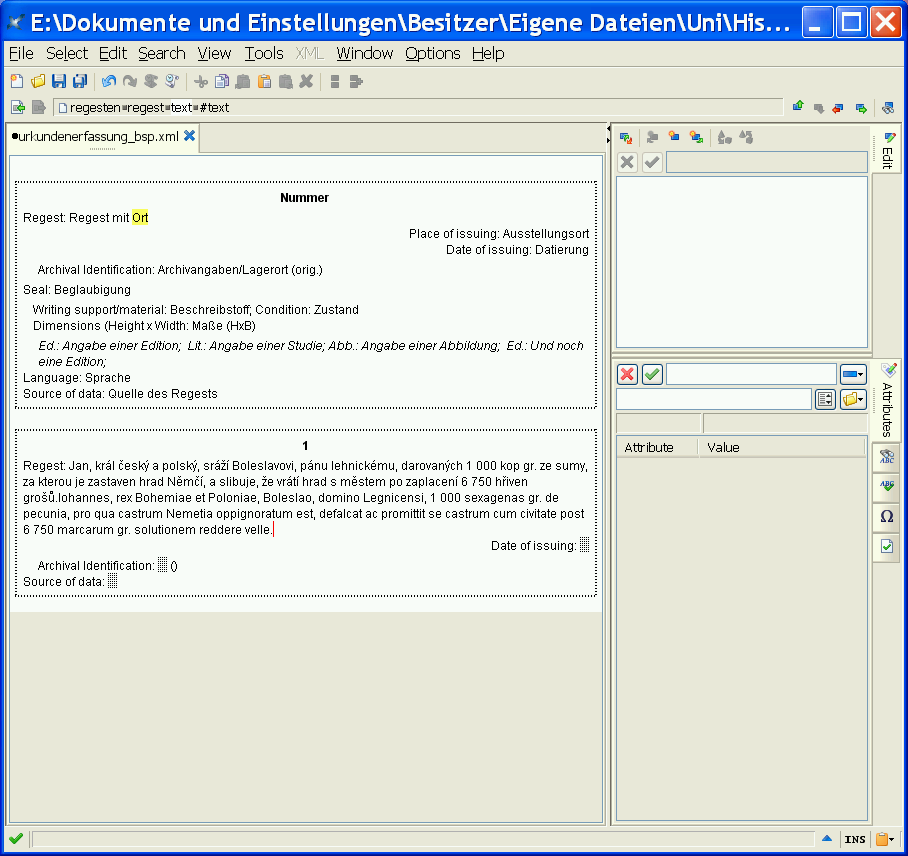Click the greyed node path forward icon
Viewport: 908px width, 856px height.
click(x=38, y=107)
